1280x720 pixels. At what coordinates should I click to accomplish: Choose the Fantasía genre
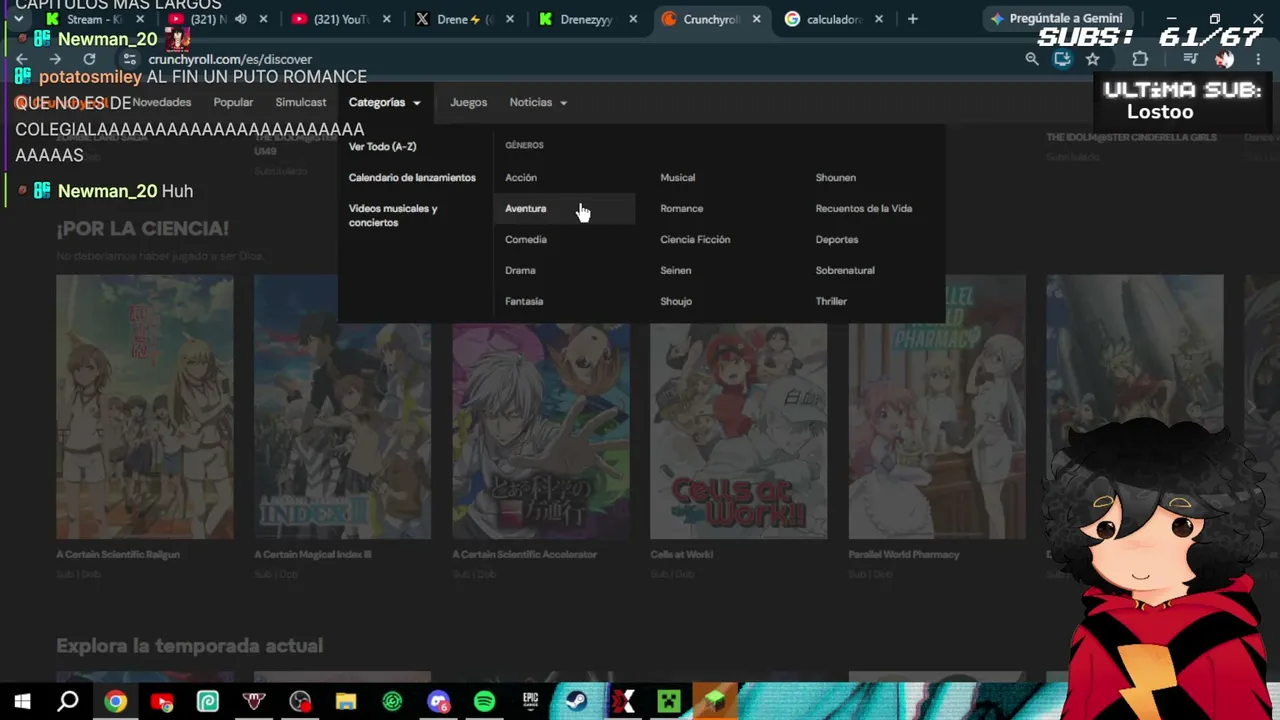tap(524, 301)
